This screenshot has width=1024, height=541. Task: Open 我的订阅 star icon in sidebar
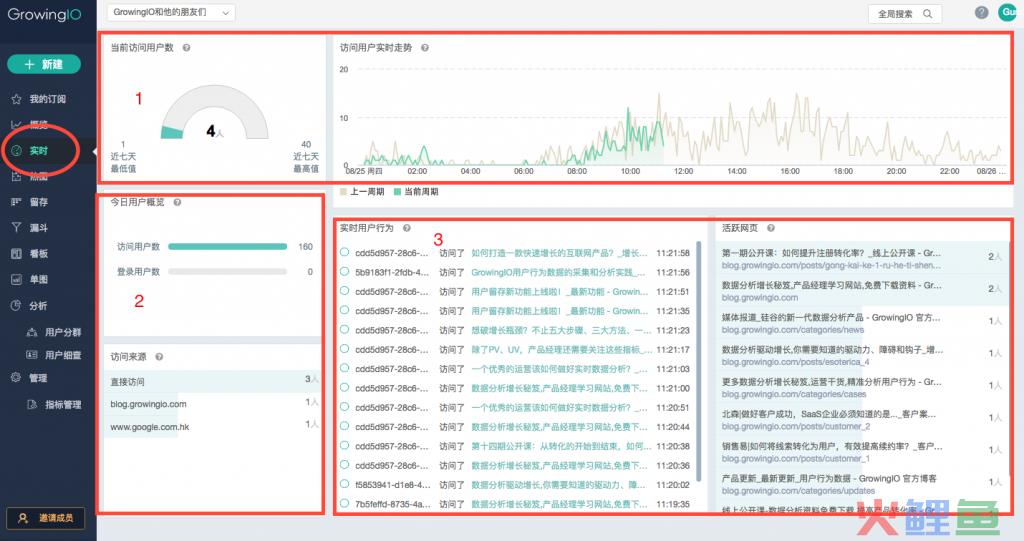(16, 99)
